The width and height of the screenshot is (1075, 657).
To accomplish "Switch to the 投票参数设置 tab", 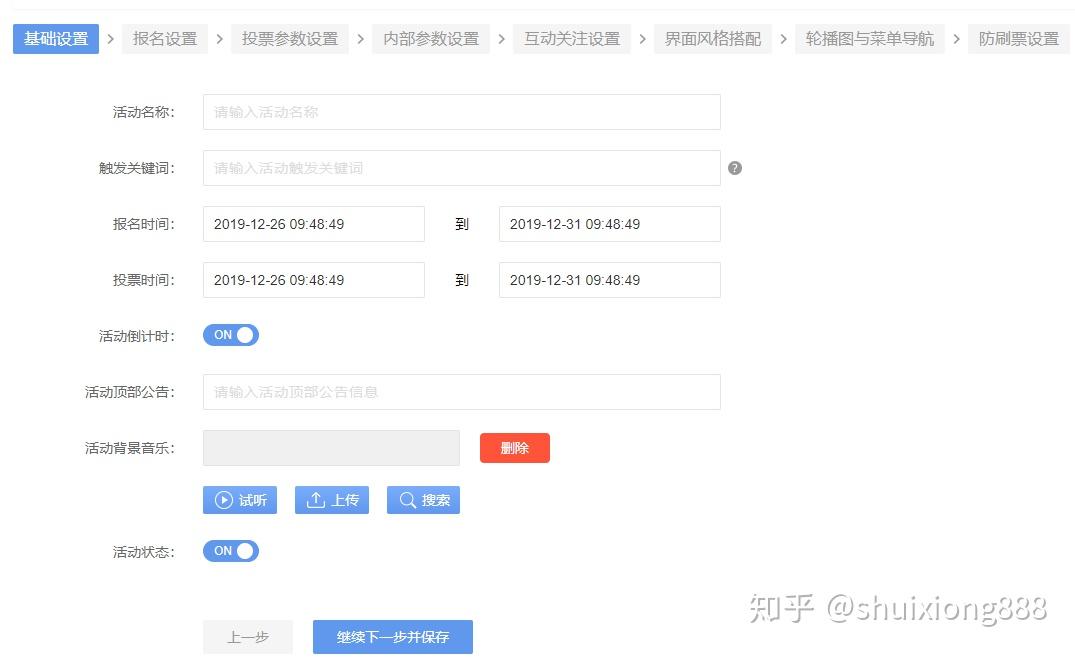I will tap(290, 38).
